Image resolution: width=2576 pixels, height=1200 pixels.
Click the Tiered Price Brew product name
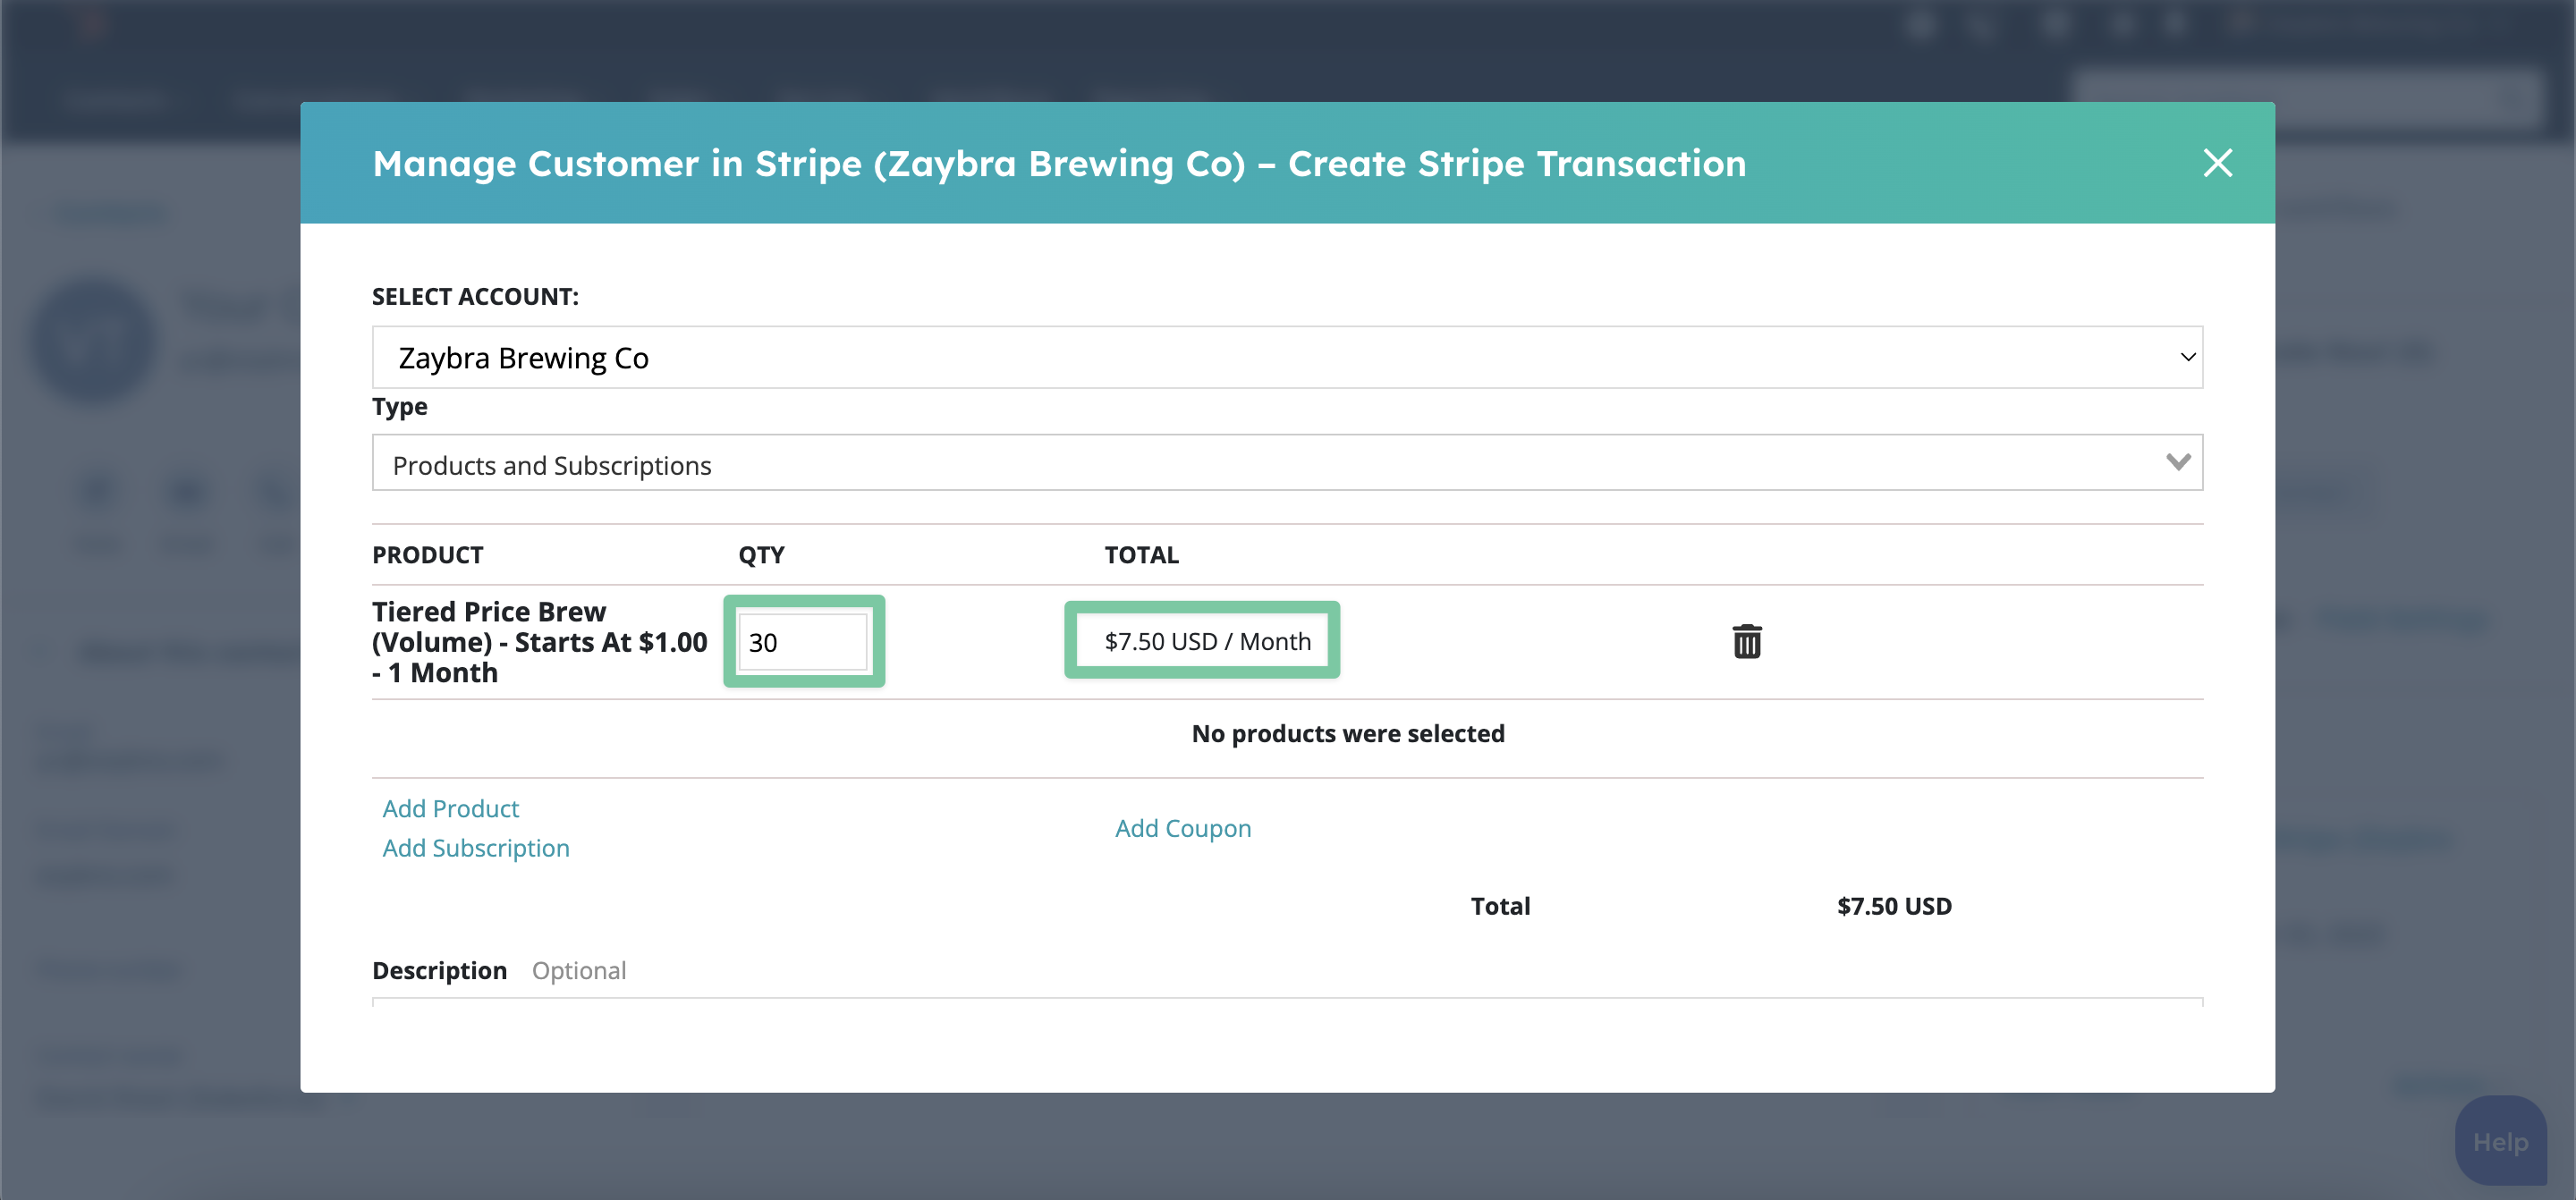539,642
